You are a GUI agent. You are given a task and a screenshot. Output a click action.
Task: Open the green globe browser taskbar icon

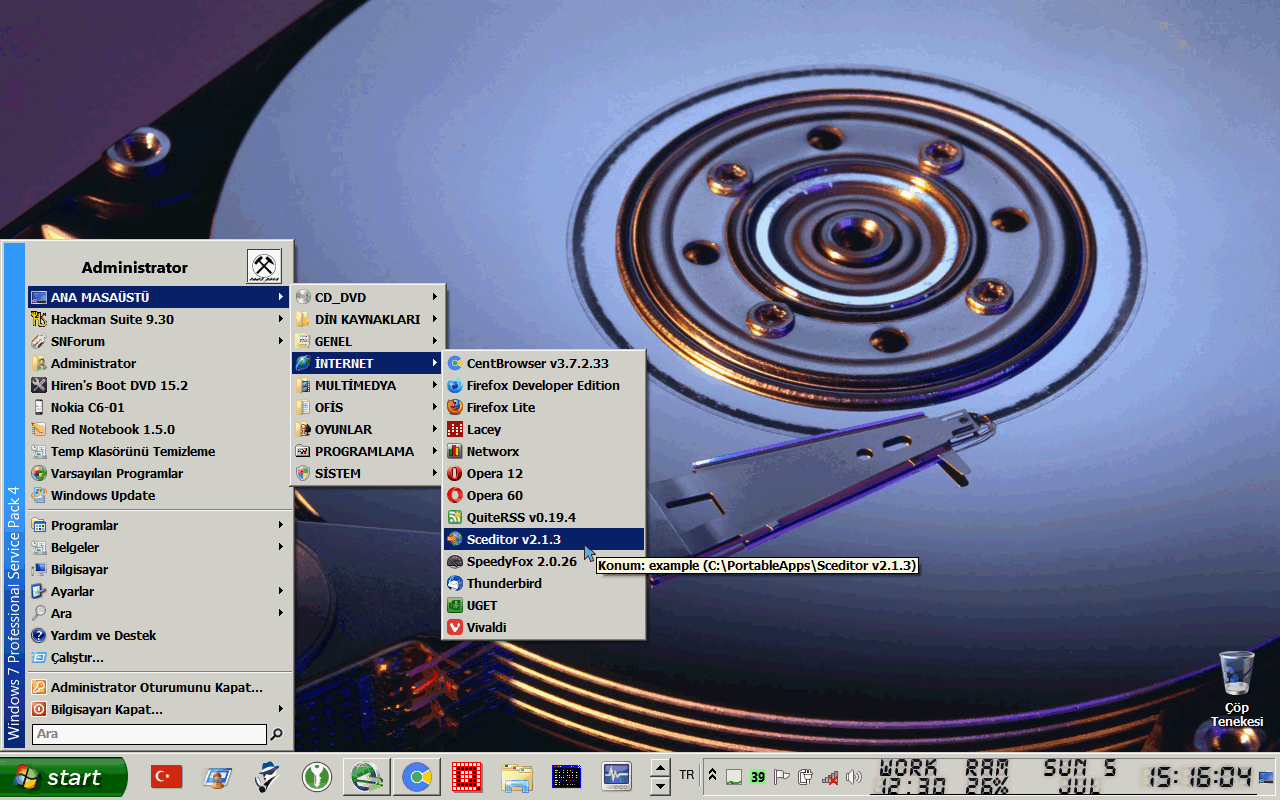pyautogui.click(x=366, y=776)
